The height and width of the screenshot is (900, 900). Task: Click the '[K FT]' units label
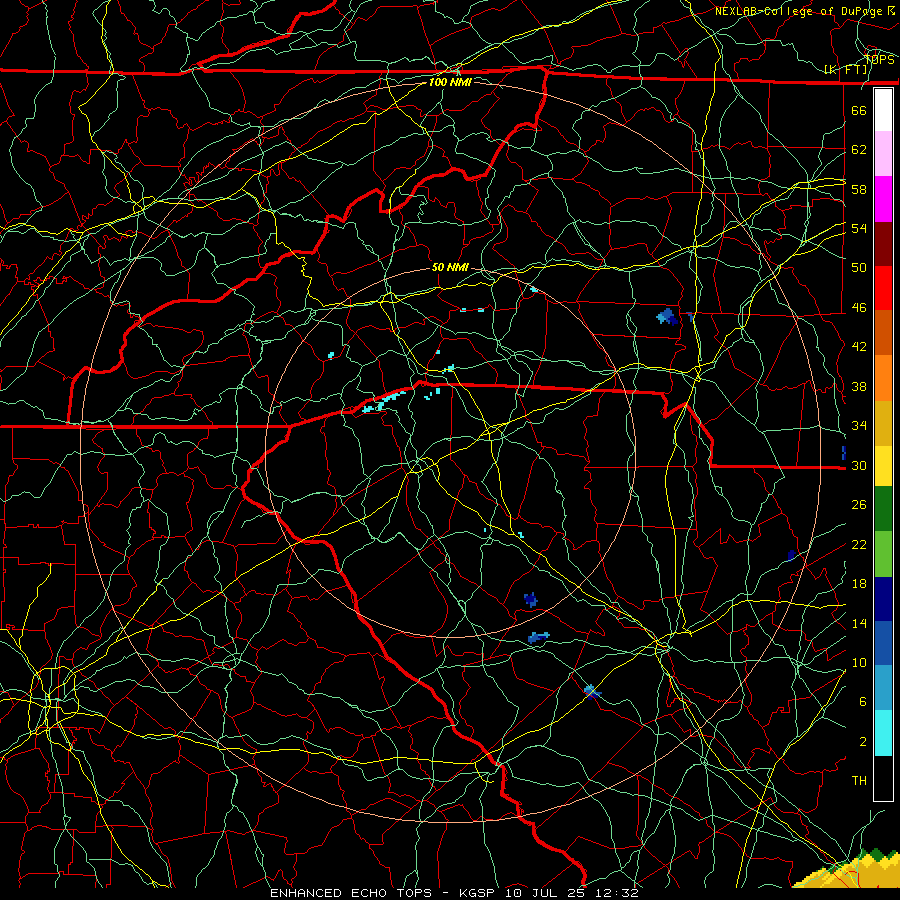pos(846,70)
